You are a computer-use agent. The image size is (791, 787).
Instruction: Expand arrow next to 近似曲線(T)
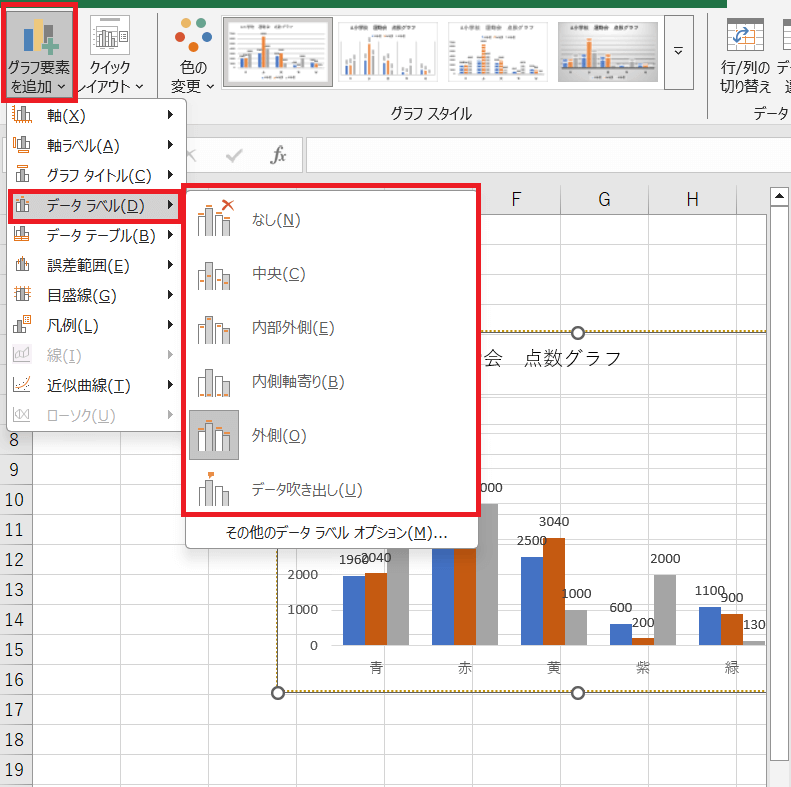pyautogui.click(x=171, y=384)
